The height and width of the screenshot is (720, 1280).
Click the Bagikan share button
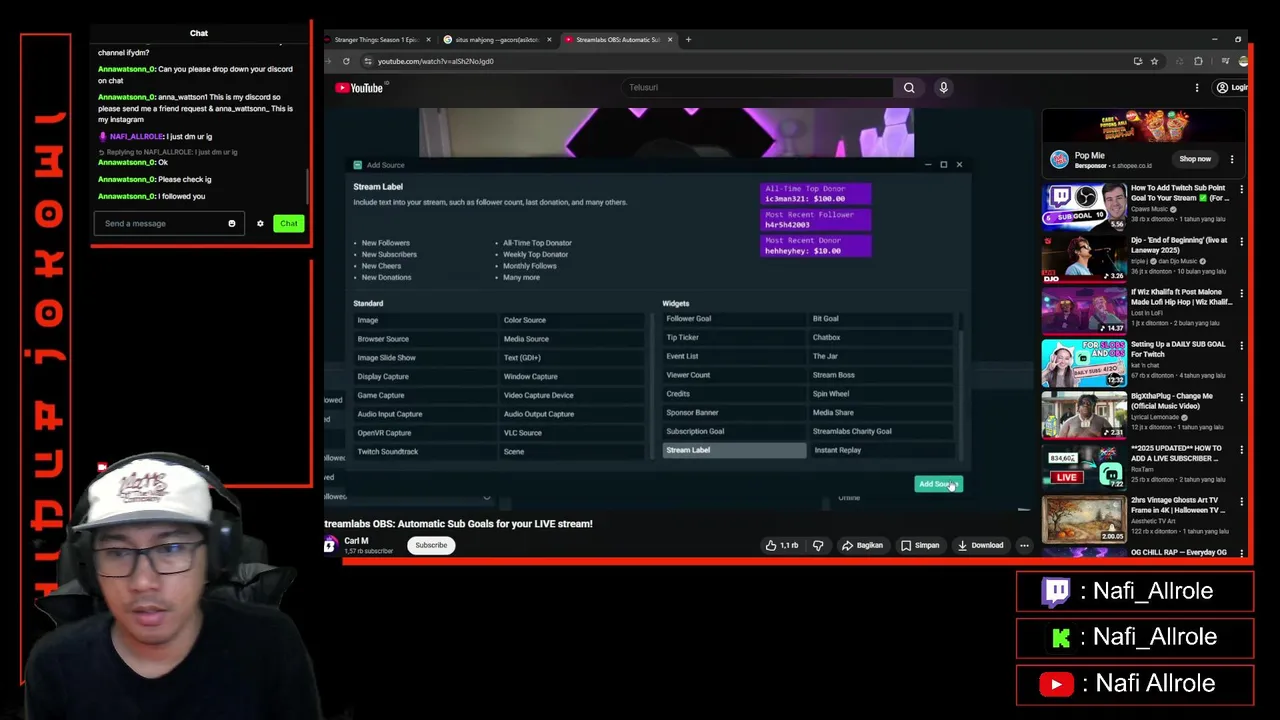point(862,545)
